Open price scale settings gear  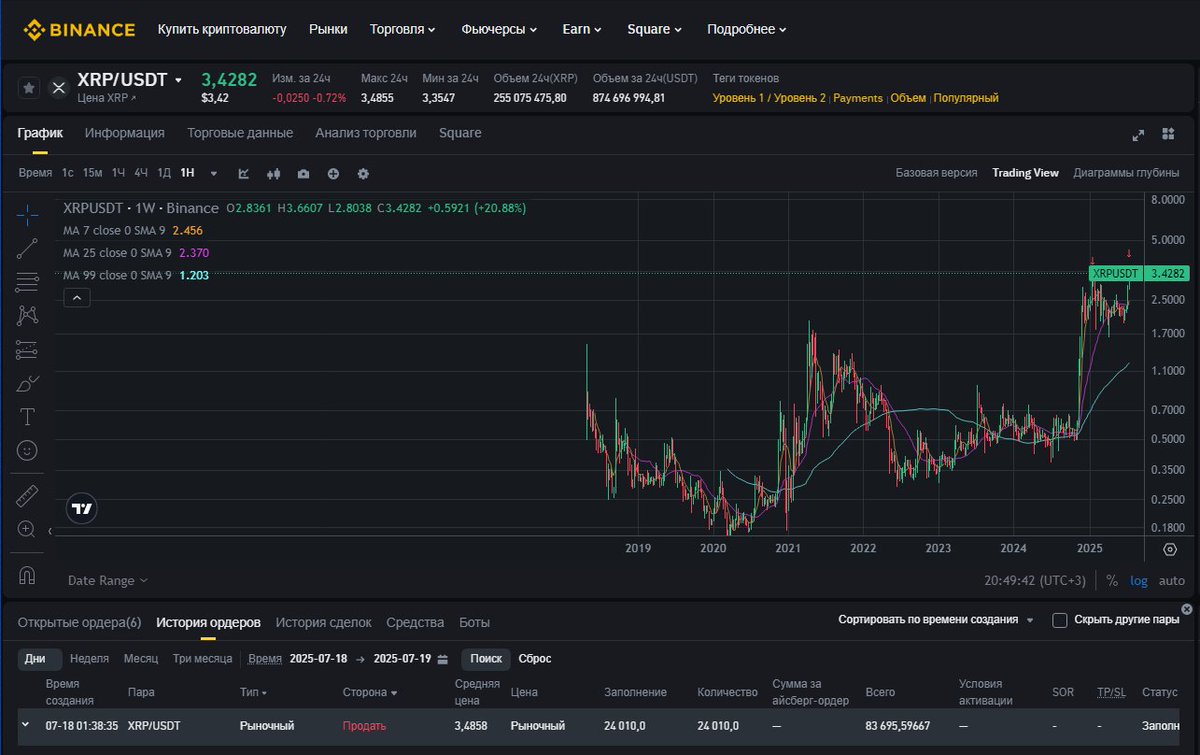(1170, 549)
